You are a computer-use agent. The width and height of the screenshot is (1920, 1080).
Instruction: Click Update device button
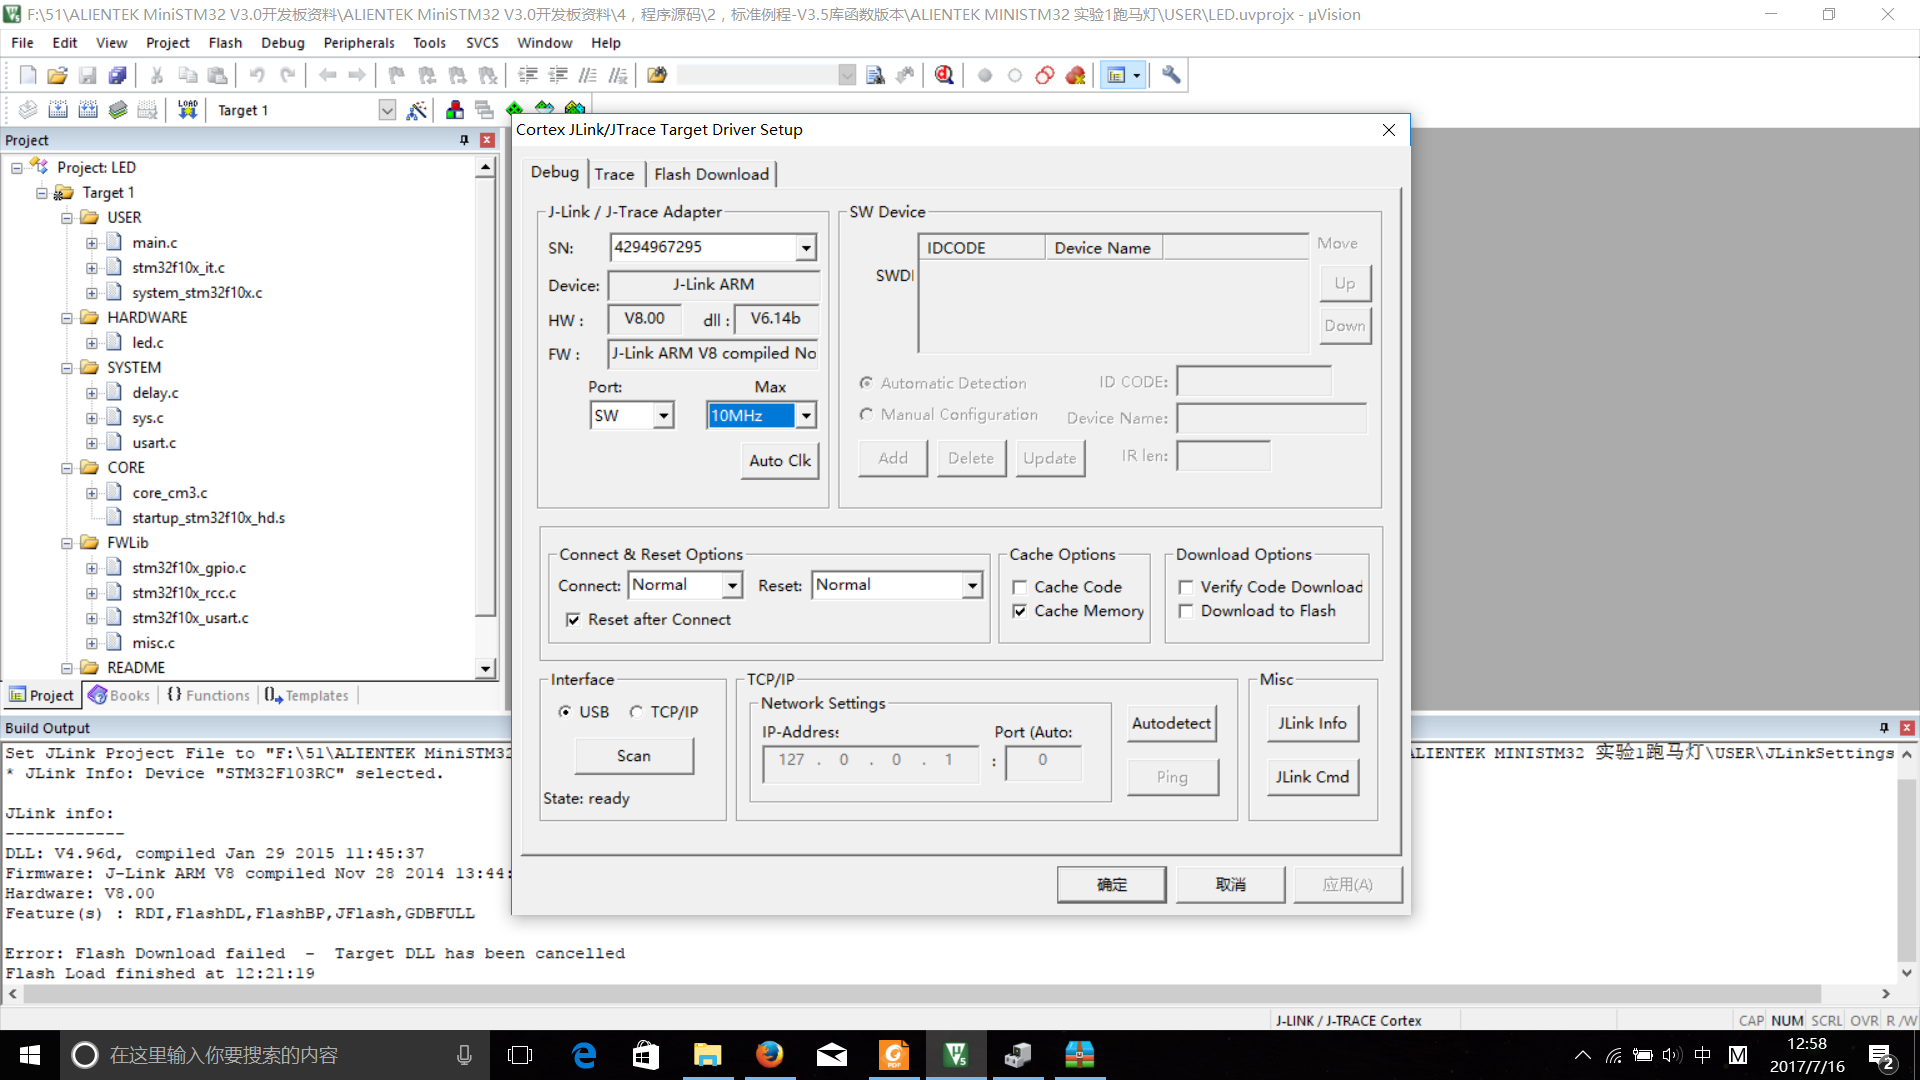(x=1050, y=458)
